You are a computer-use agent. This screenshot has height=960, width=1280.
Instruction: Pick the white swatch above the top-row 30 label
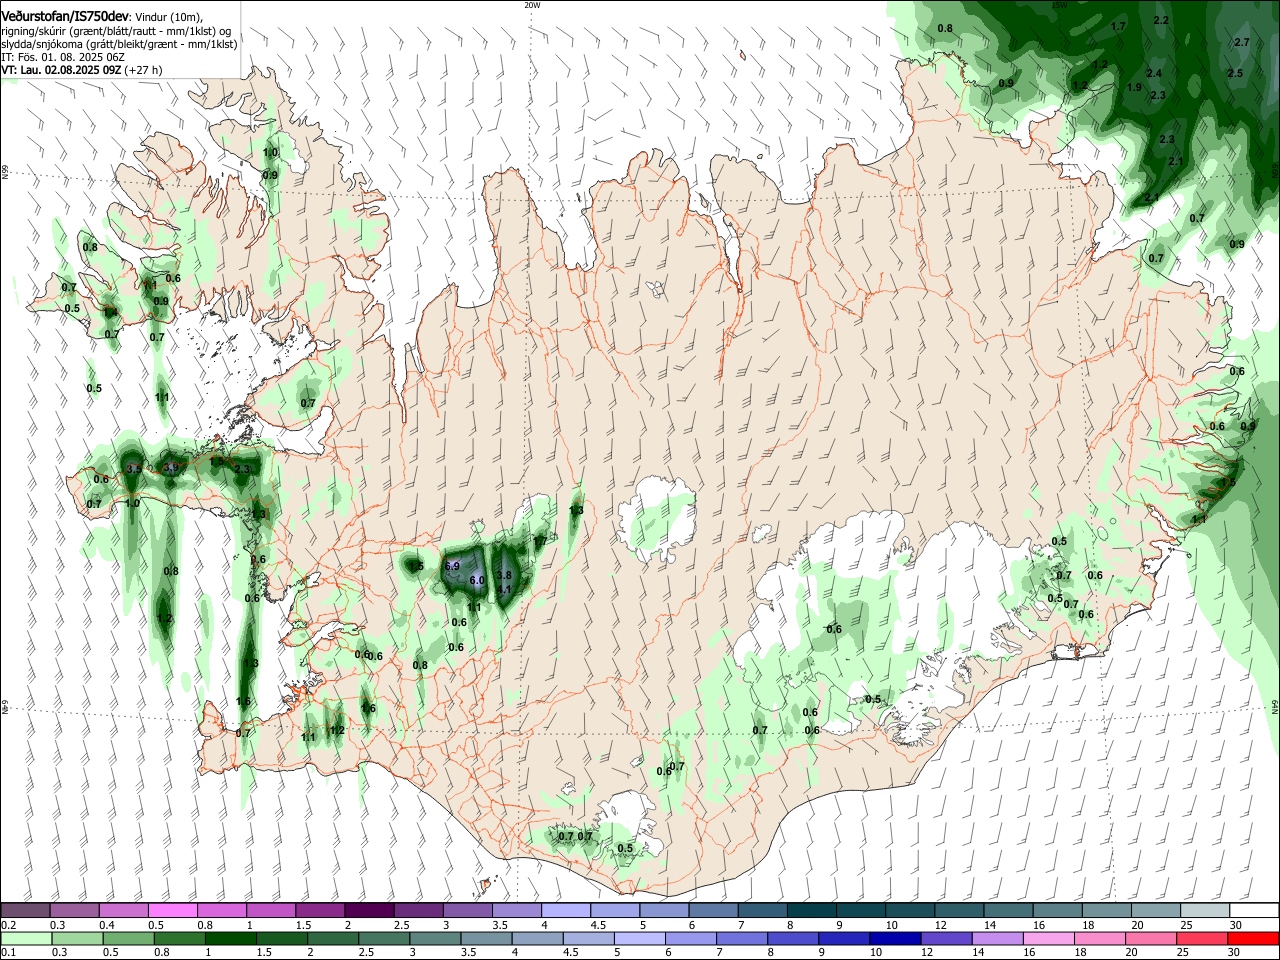point(1254,911)
